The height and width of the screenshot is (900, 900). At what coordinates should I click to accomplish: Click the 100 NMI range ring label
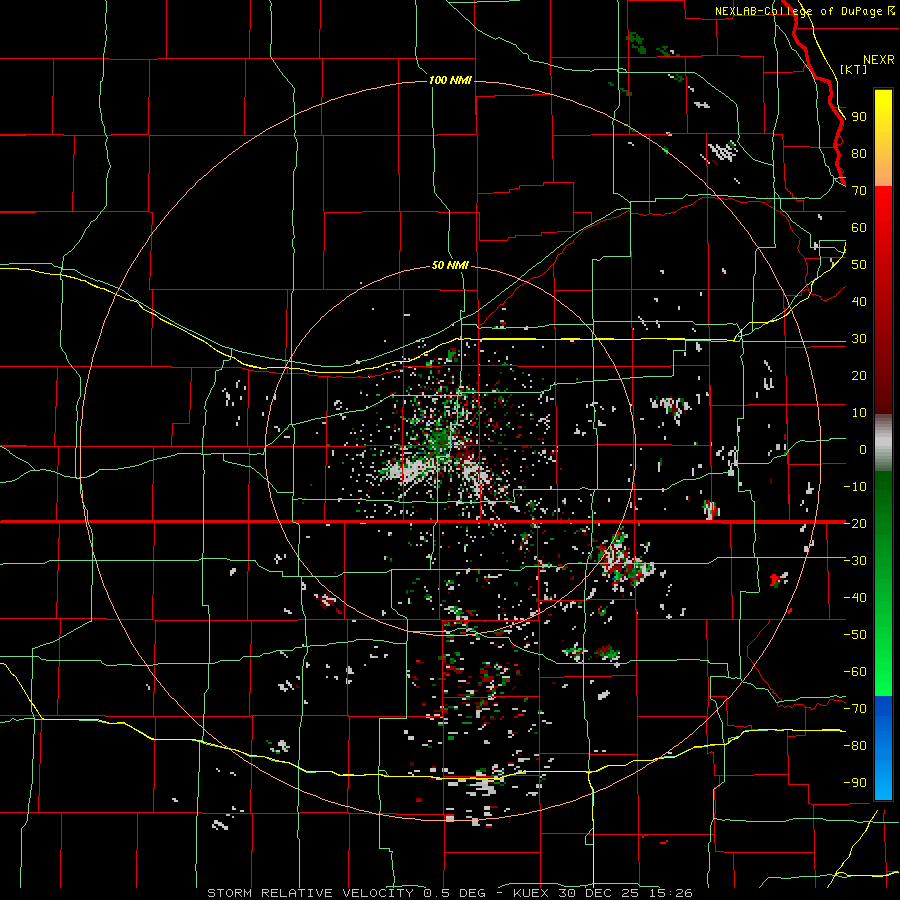450,80
